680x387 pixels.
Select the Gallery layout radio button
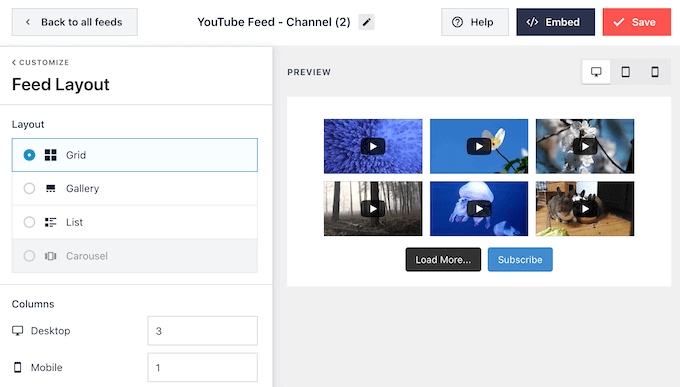click(29, 188)
